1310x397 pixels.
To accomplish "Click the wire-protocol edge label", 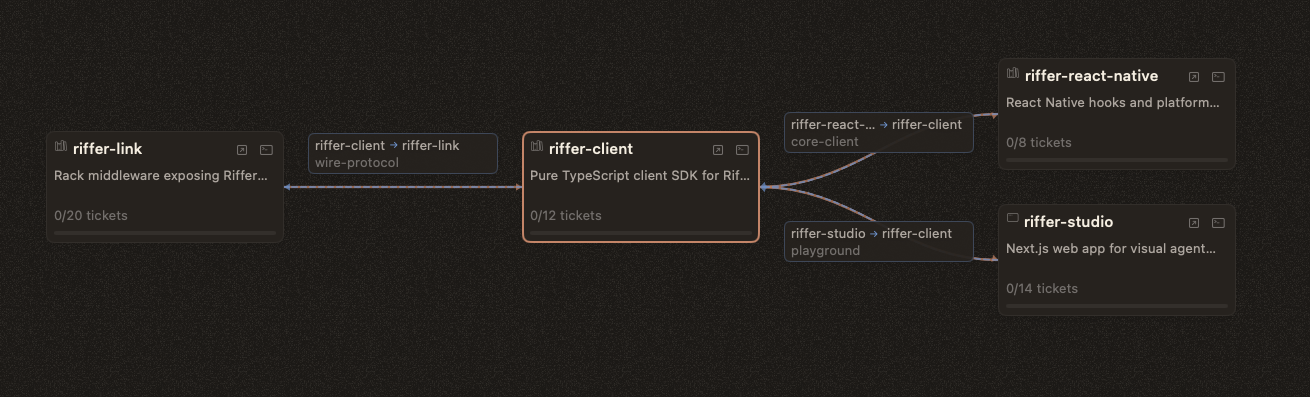I will pyautogui.click(x=403, y=154).
